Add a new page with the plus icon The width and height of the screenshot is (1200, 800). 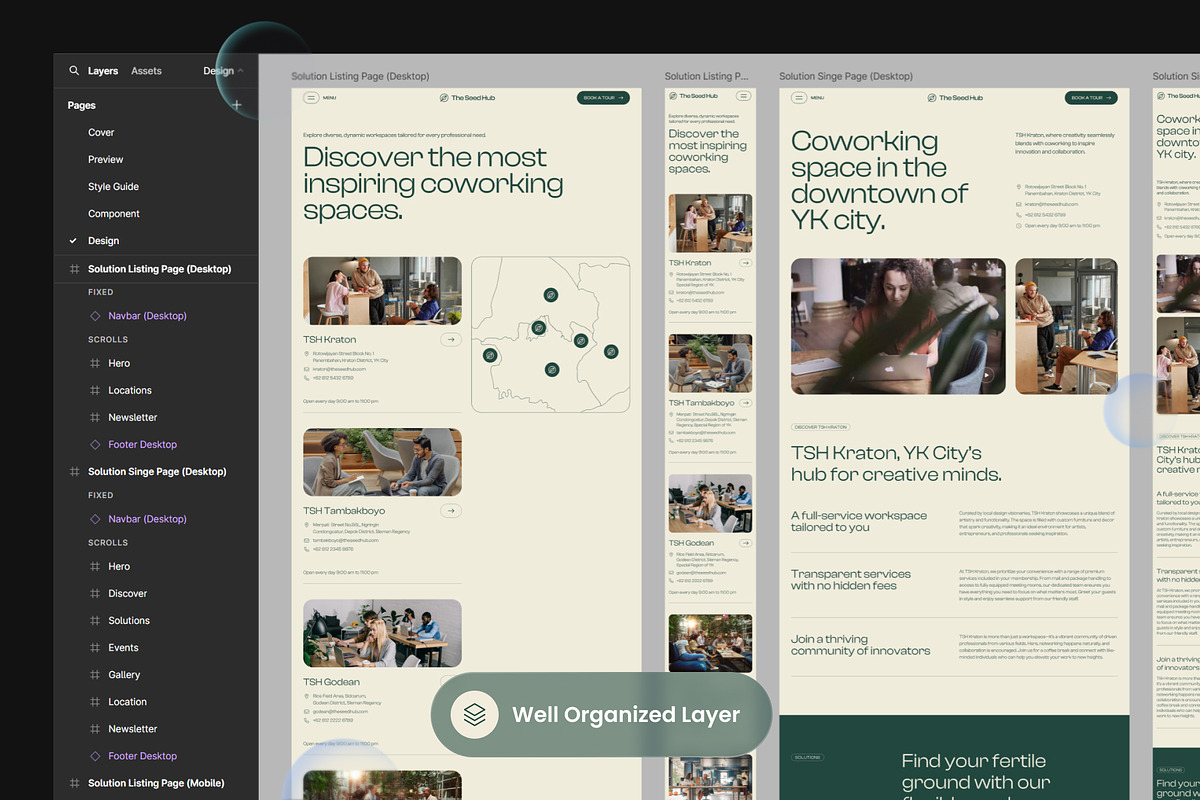[237, 105]
